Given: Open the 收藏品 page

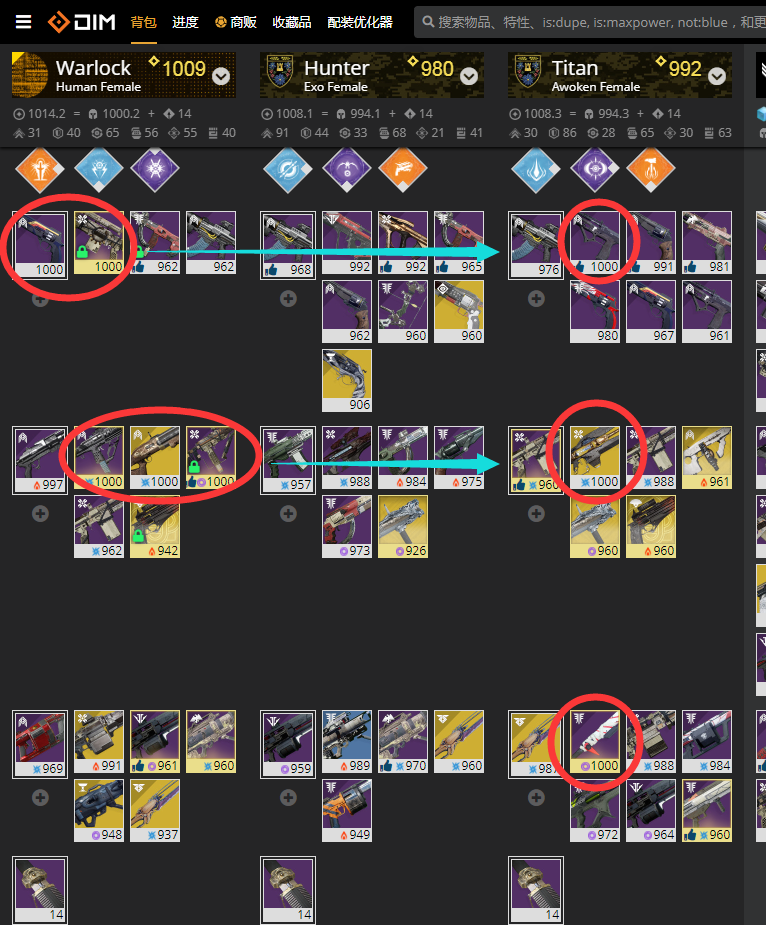Looking at the screenshot, I should click(x=292, y=22).
